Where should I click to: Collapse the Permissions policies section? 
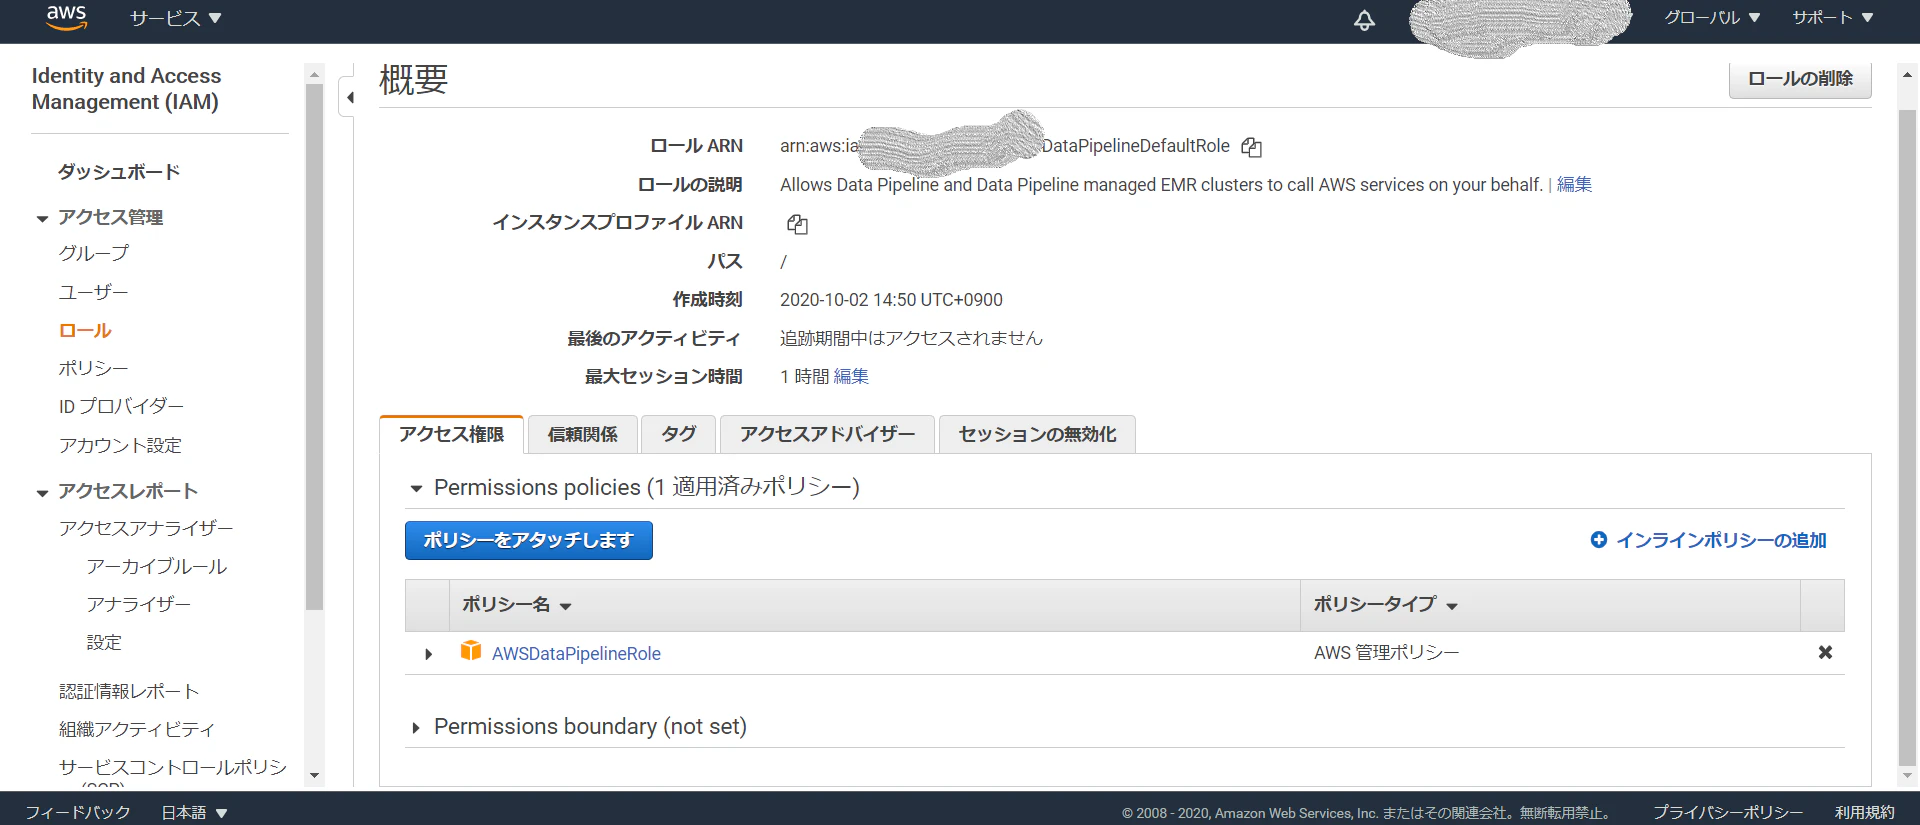(416, 488)
